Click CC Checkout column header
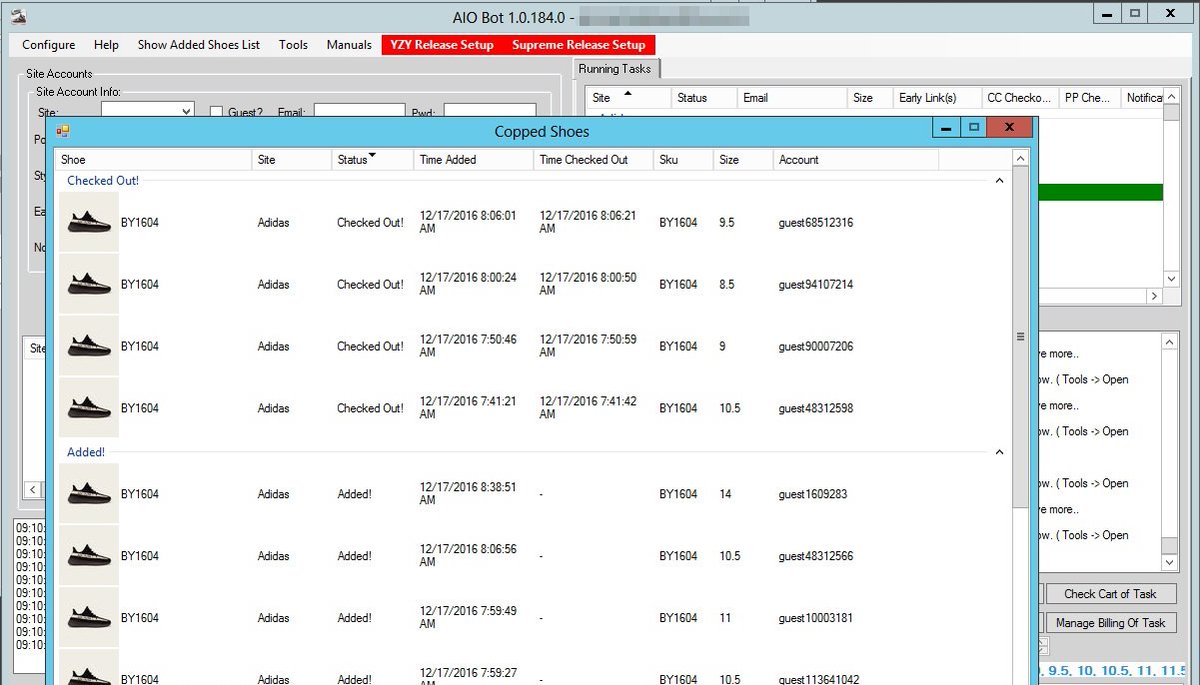The height and width of the screenshot is (685, 1200). coord(1019,97)
